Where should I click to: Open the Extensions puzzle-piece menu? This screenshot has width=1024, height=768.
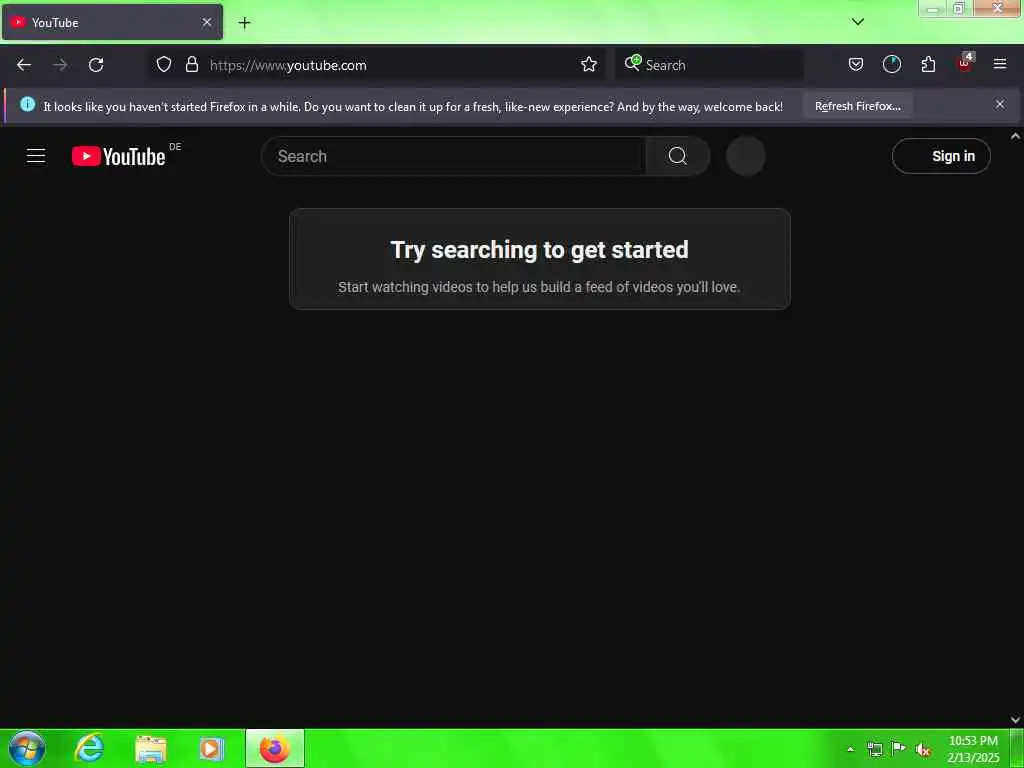[928, 64]
